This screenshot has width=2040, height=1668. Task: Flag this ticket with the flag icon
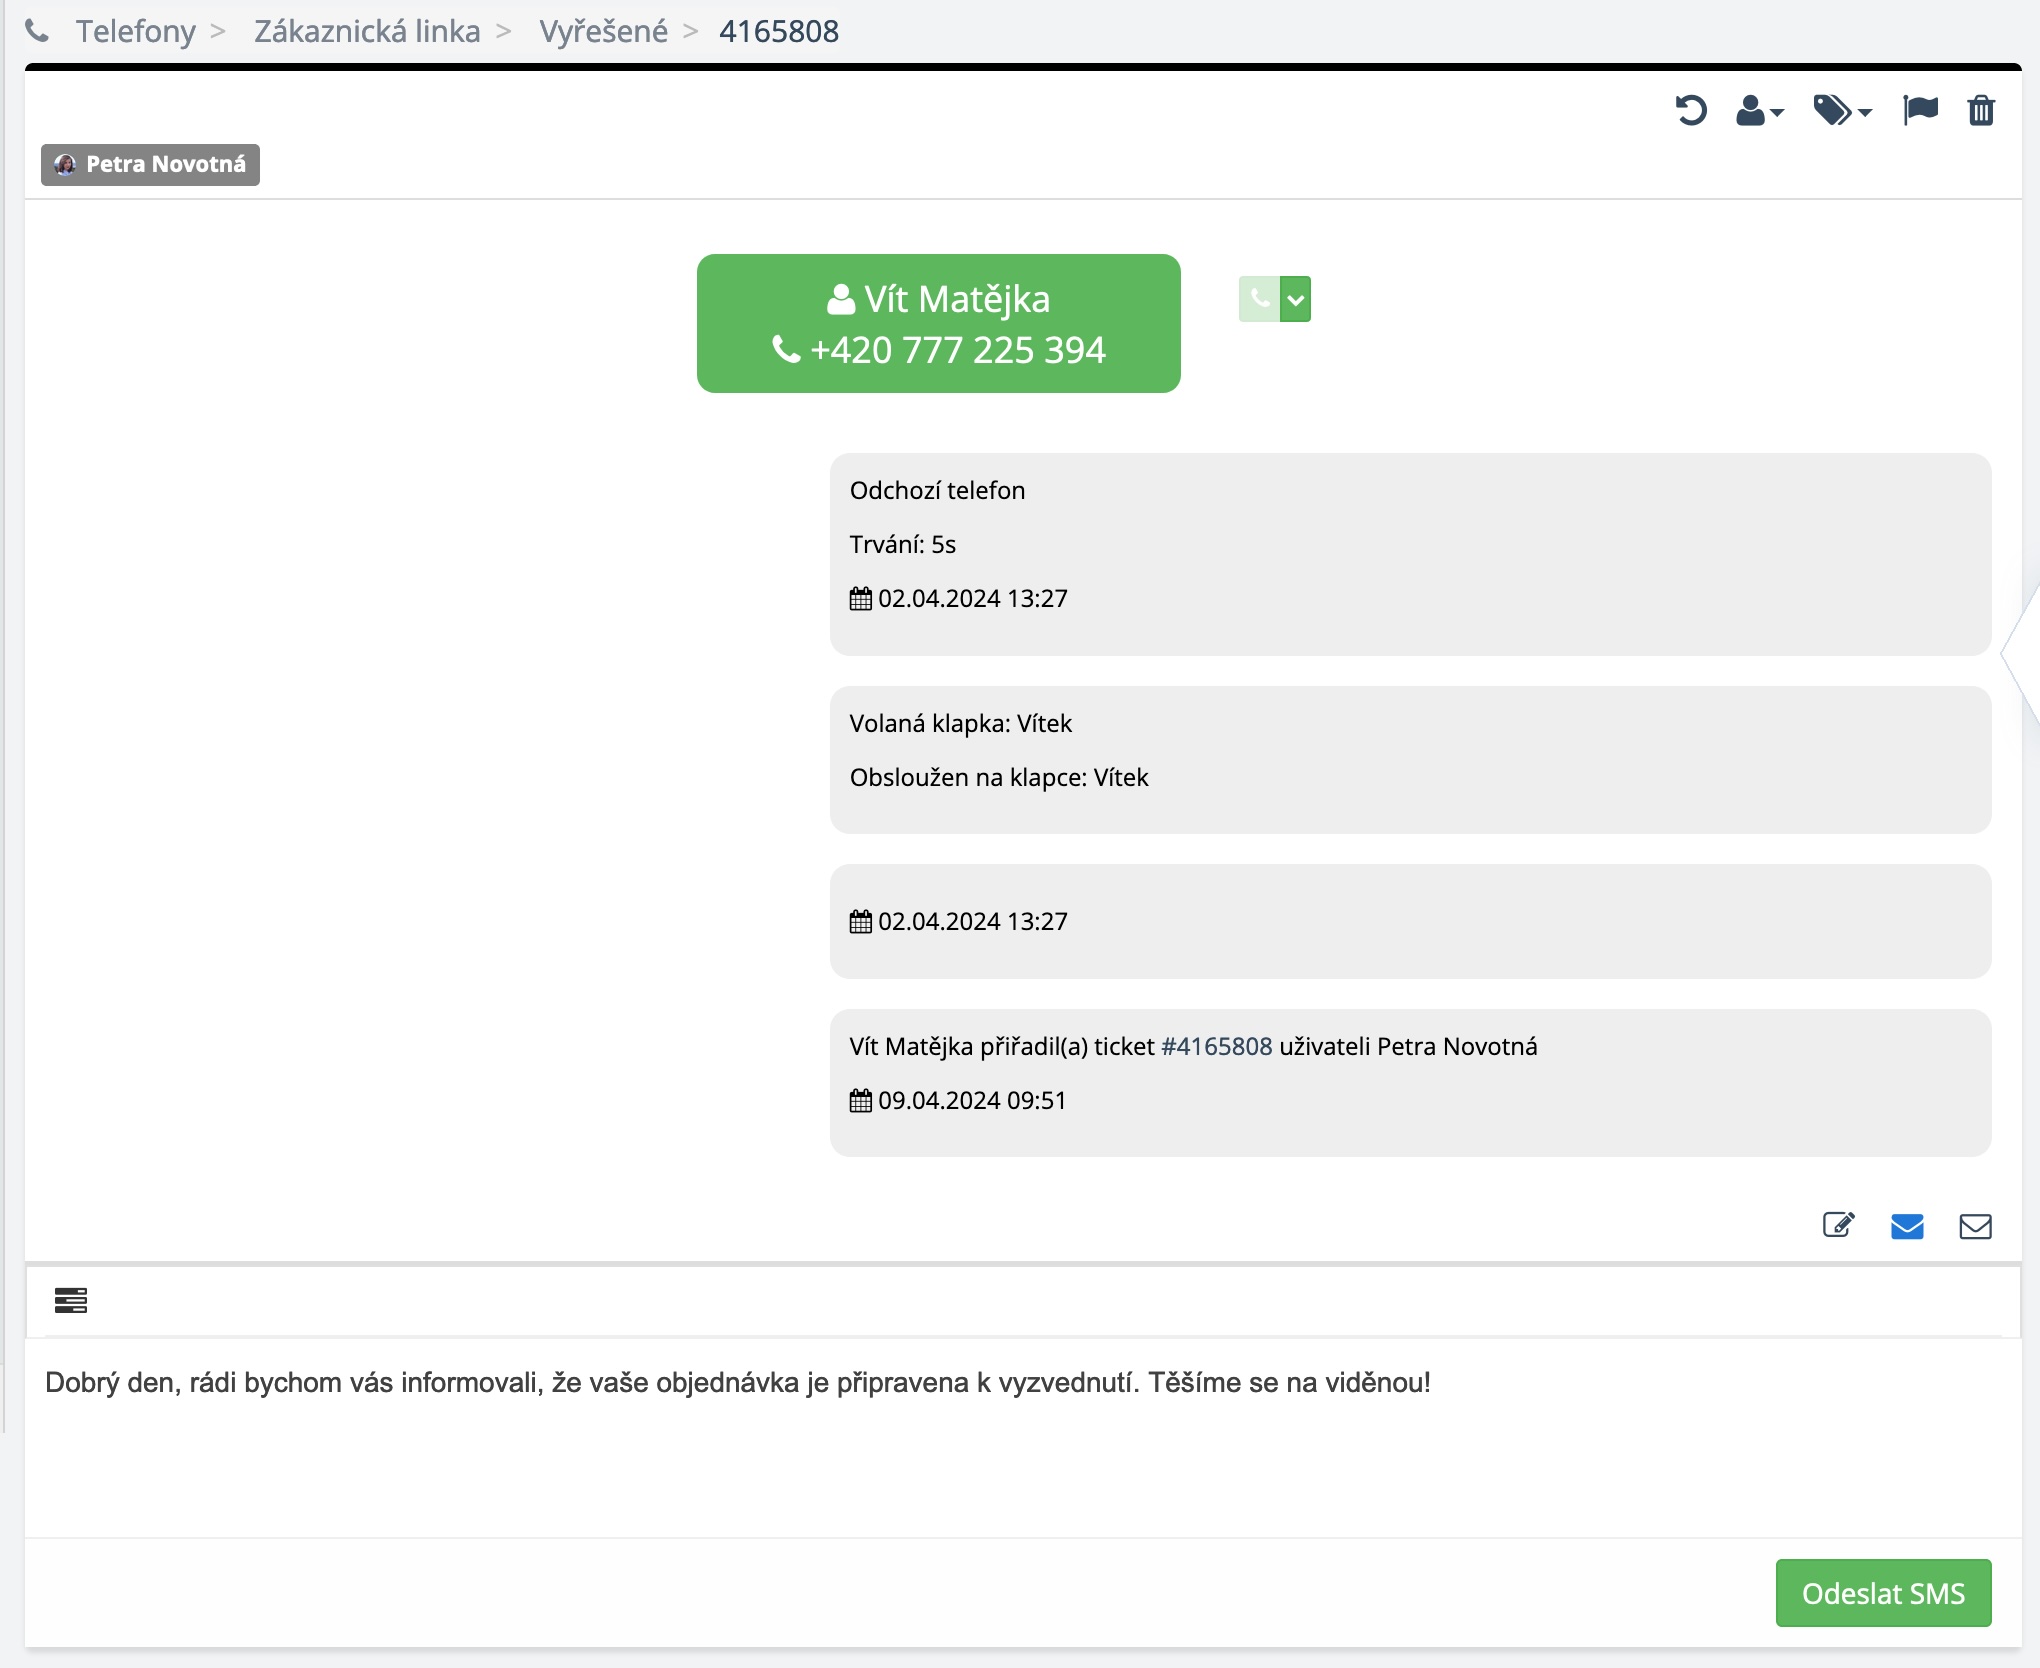click(1920, 109)
